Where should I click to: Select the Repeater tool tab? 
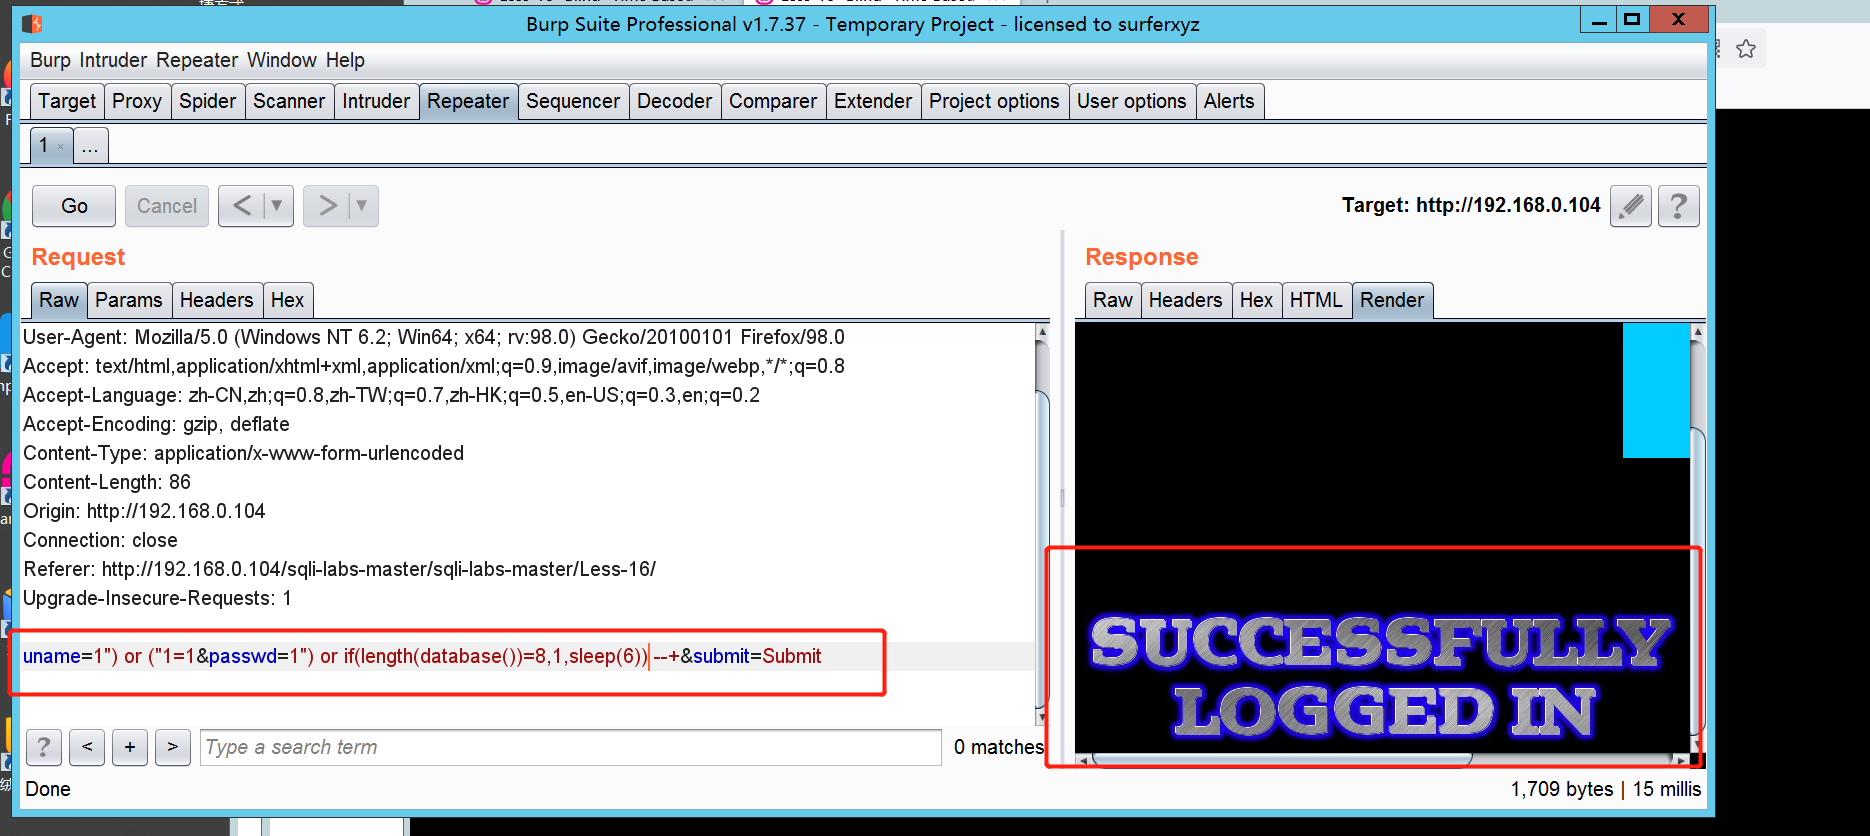(468, 101)
